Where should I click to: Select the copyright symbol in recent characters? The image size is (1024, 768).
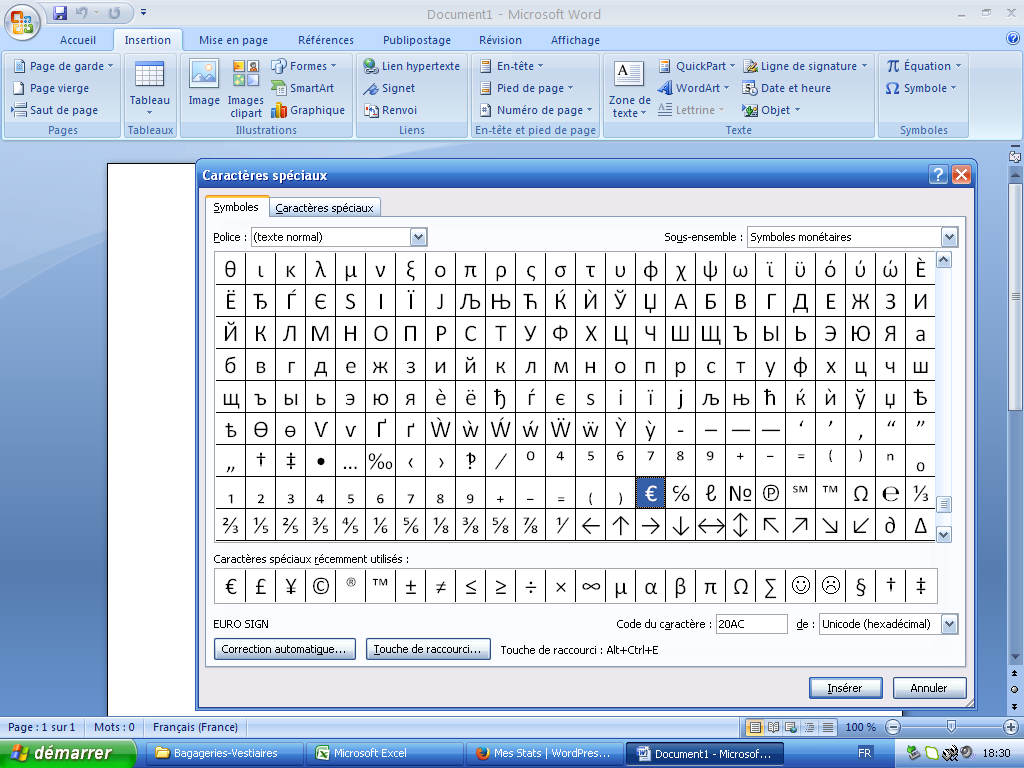click(320, 587)
